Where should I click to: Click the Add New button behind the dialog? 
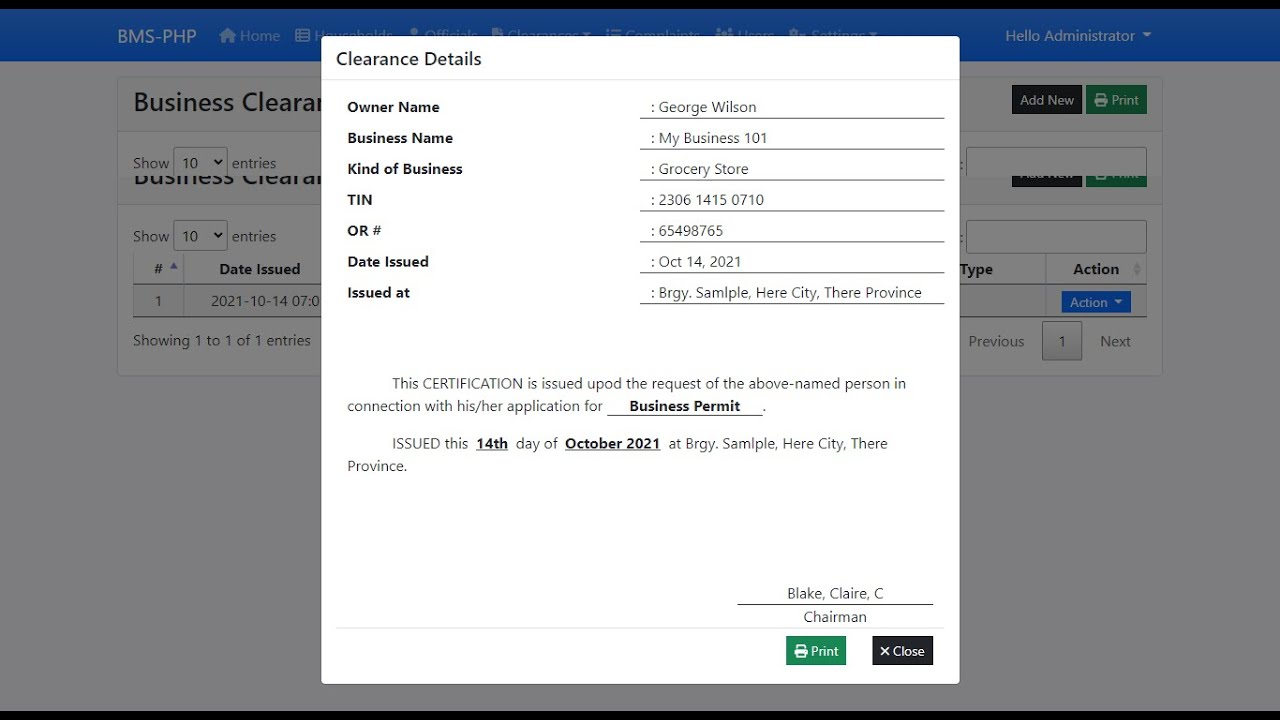(x=1047, y=100)
